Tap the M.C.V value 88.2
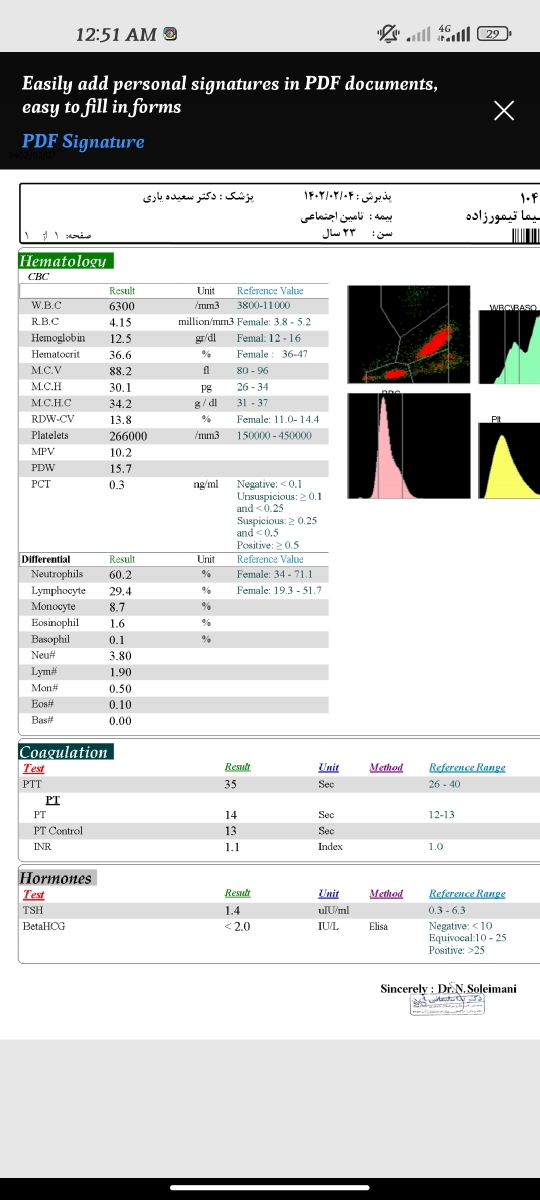Viewport: 540px width, 1200px height. tap(120, 371)
